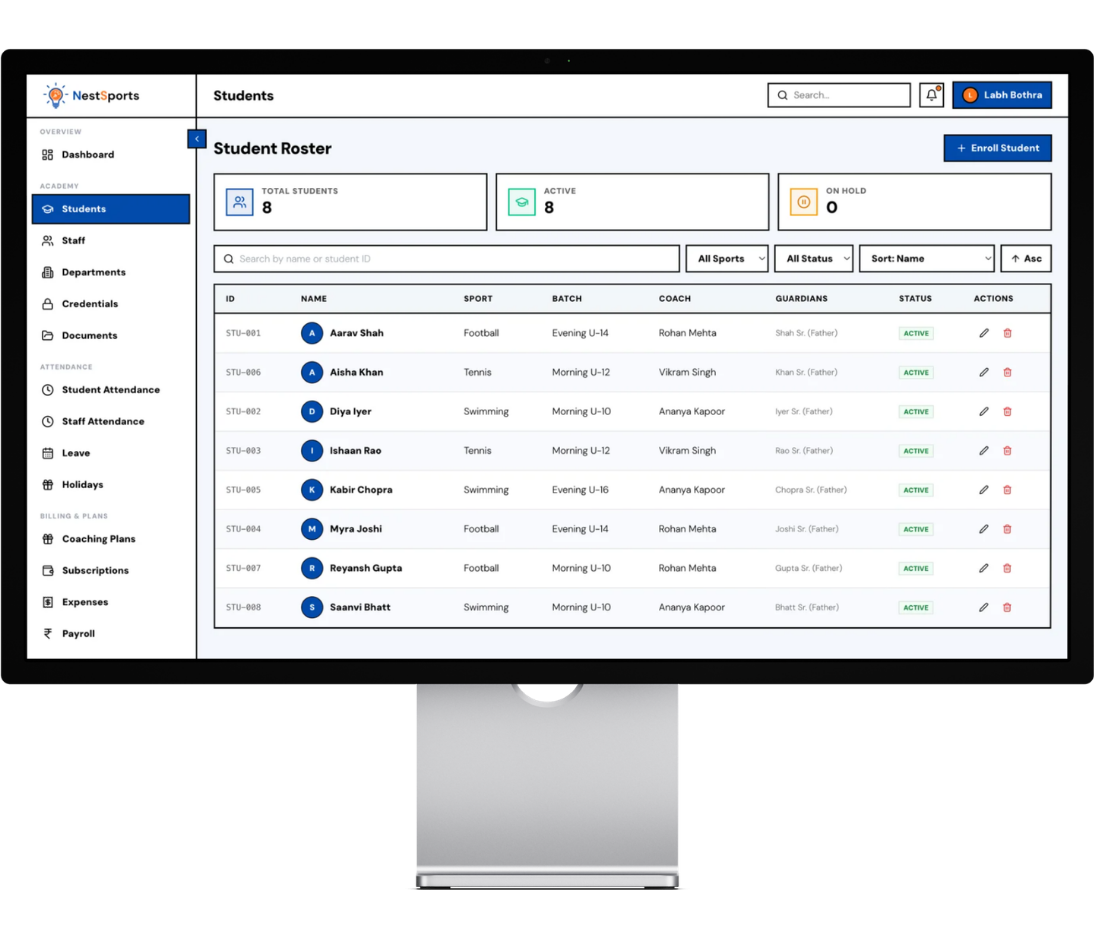The height and width of the screenshot is (938, 1094).
Task: Click Myra Joshi's batch Evening U-14
Action: click(580, 529)
